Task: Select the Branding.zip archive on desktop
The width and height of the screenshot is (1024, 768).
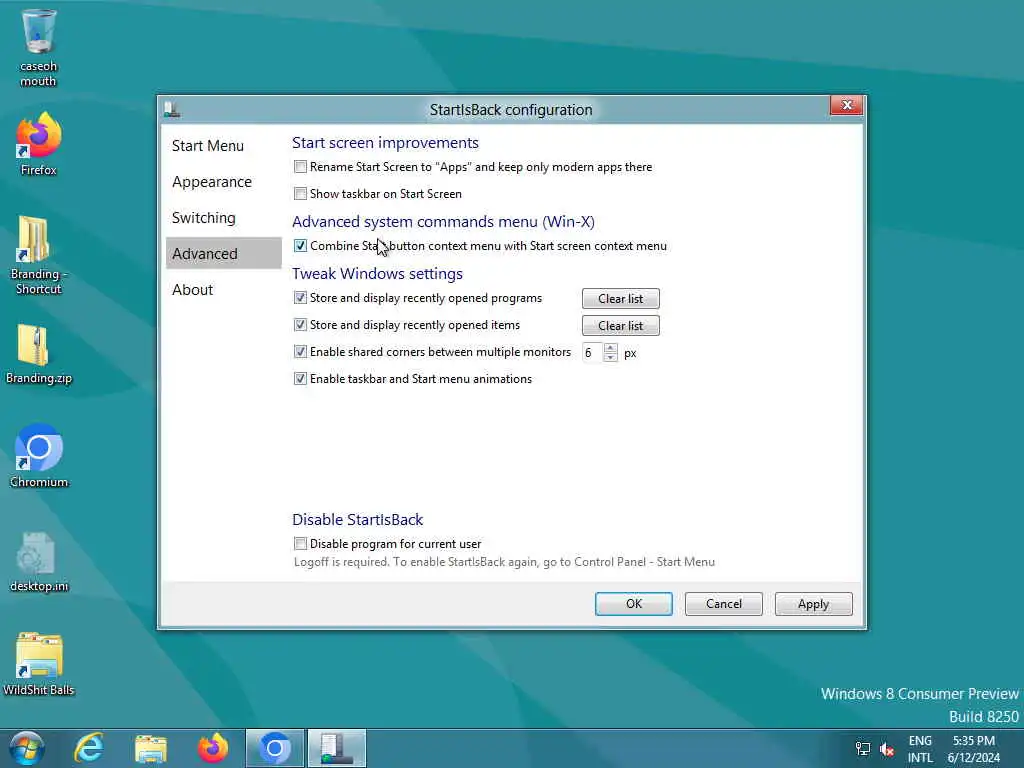Action: click(39, 354)
